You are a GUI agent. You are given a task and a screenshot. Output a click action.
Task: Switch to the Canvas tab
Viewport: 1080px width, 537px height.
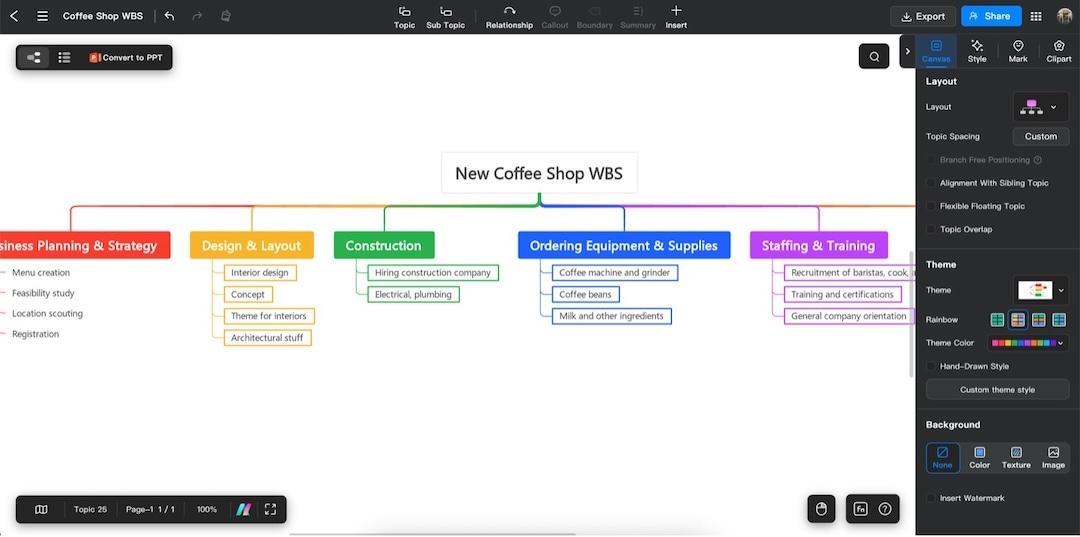click(x=936, y=51)
